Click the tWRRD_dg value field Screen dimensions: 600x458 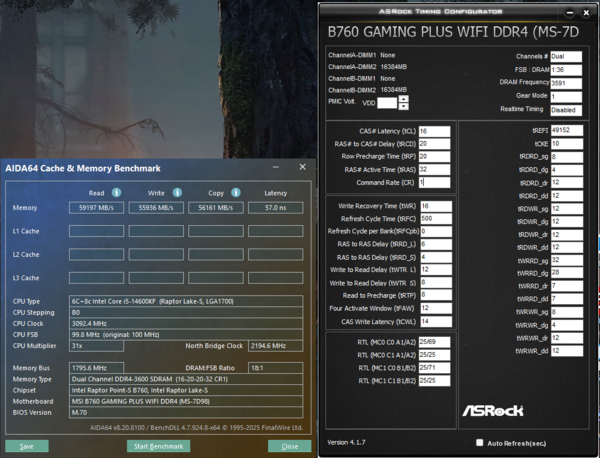(x=567, y=273)
